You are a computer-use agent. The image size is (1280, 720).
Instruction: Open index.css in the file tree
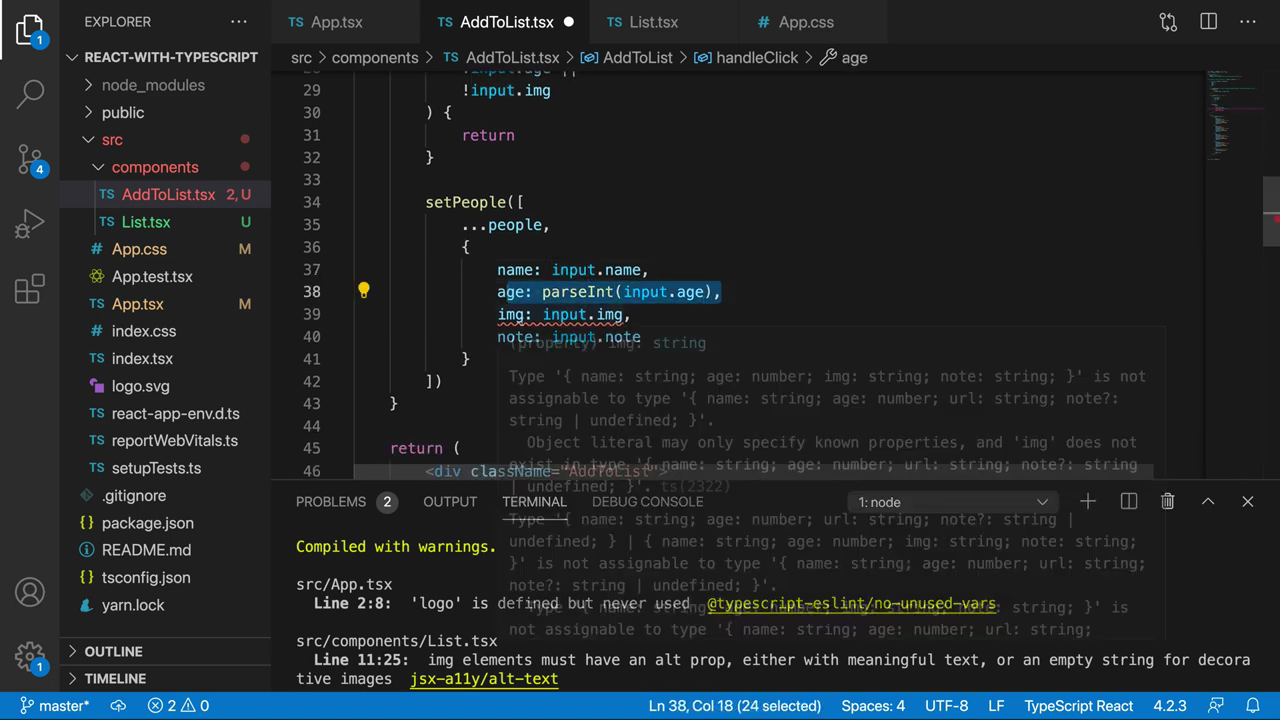(x=165, y=331)
